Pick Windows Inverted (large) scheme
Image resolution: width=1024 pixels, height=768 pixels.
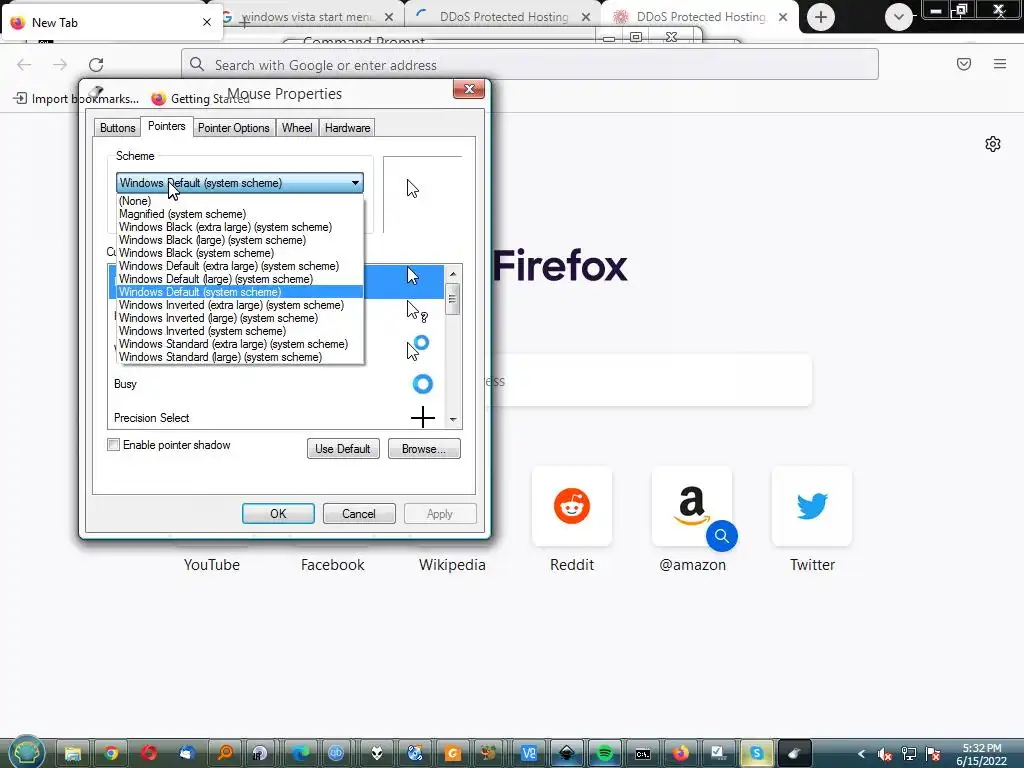pos(240,318)
